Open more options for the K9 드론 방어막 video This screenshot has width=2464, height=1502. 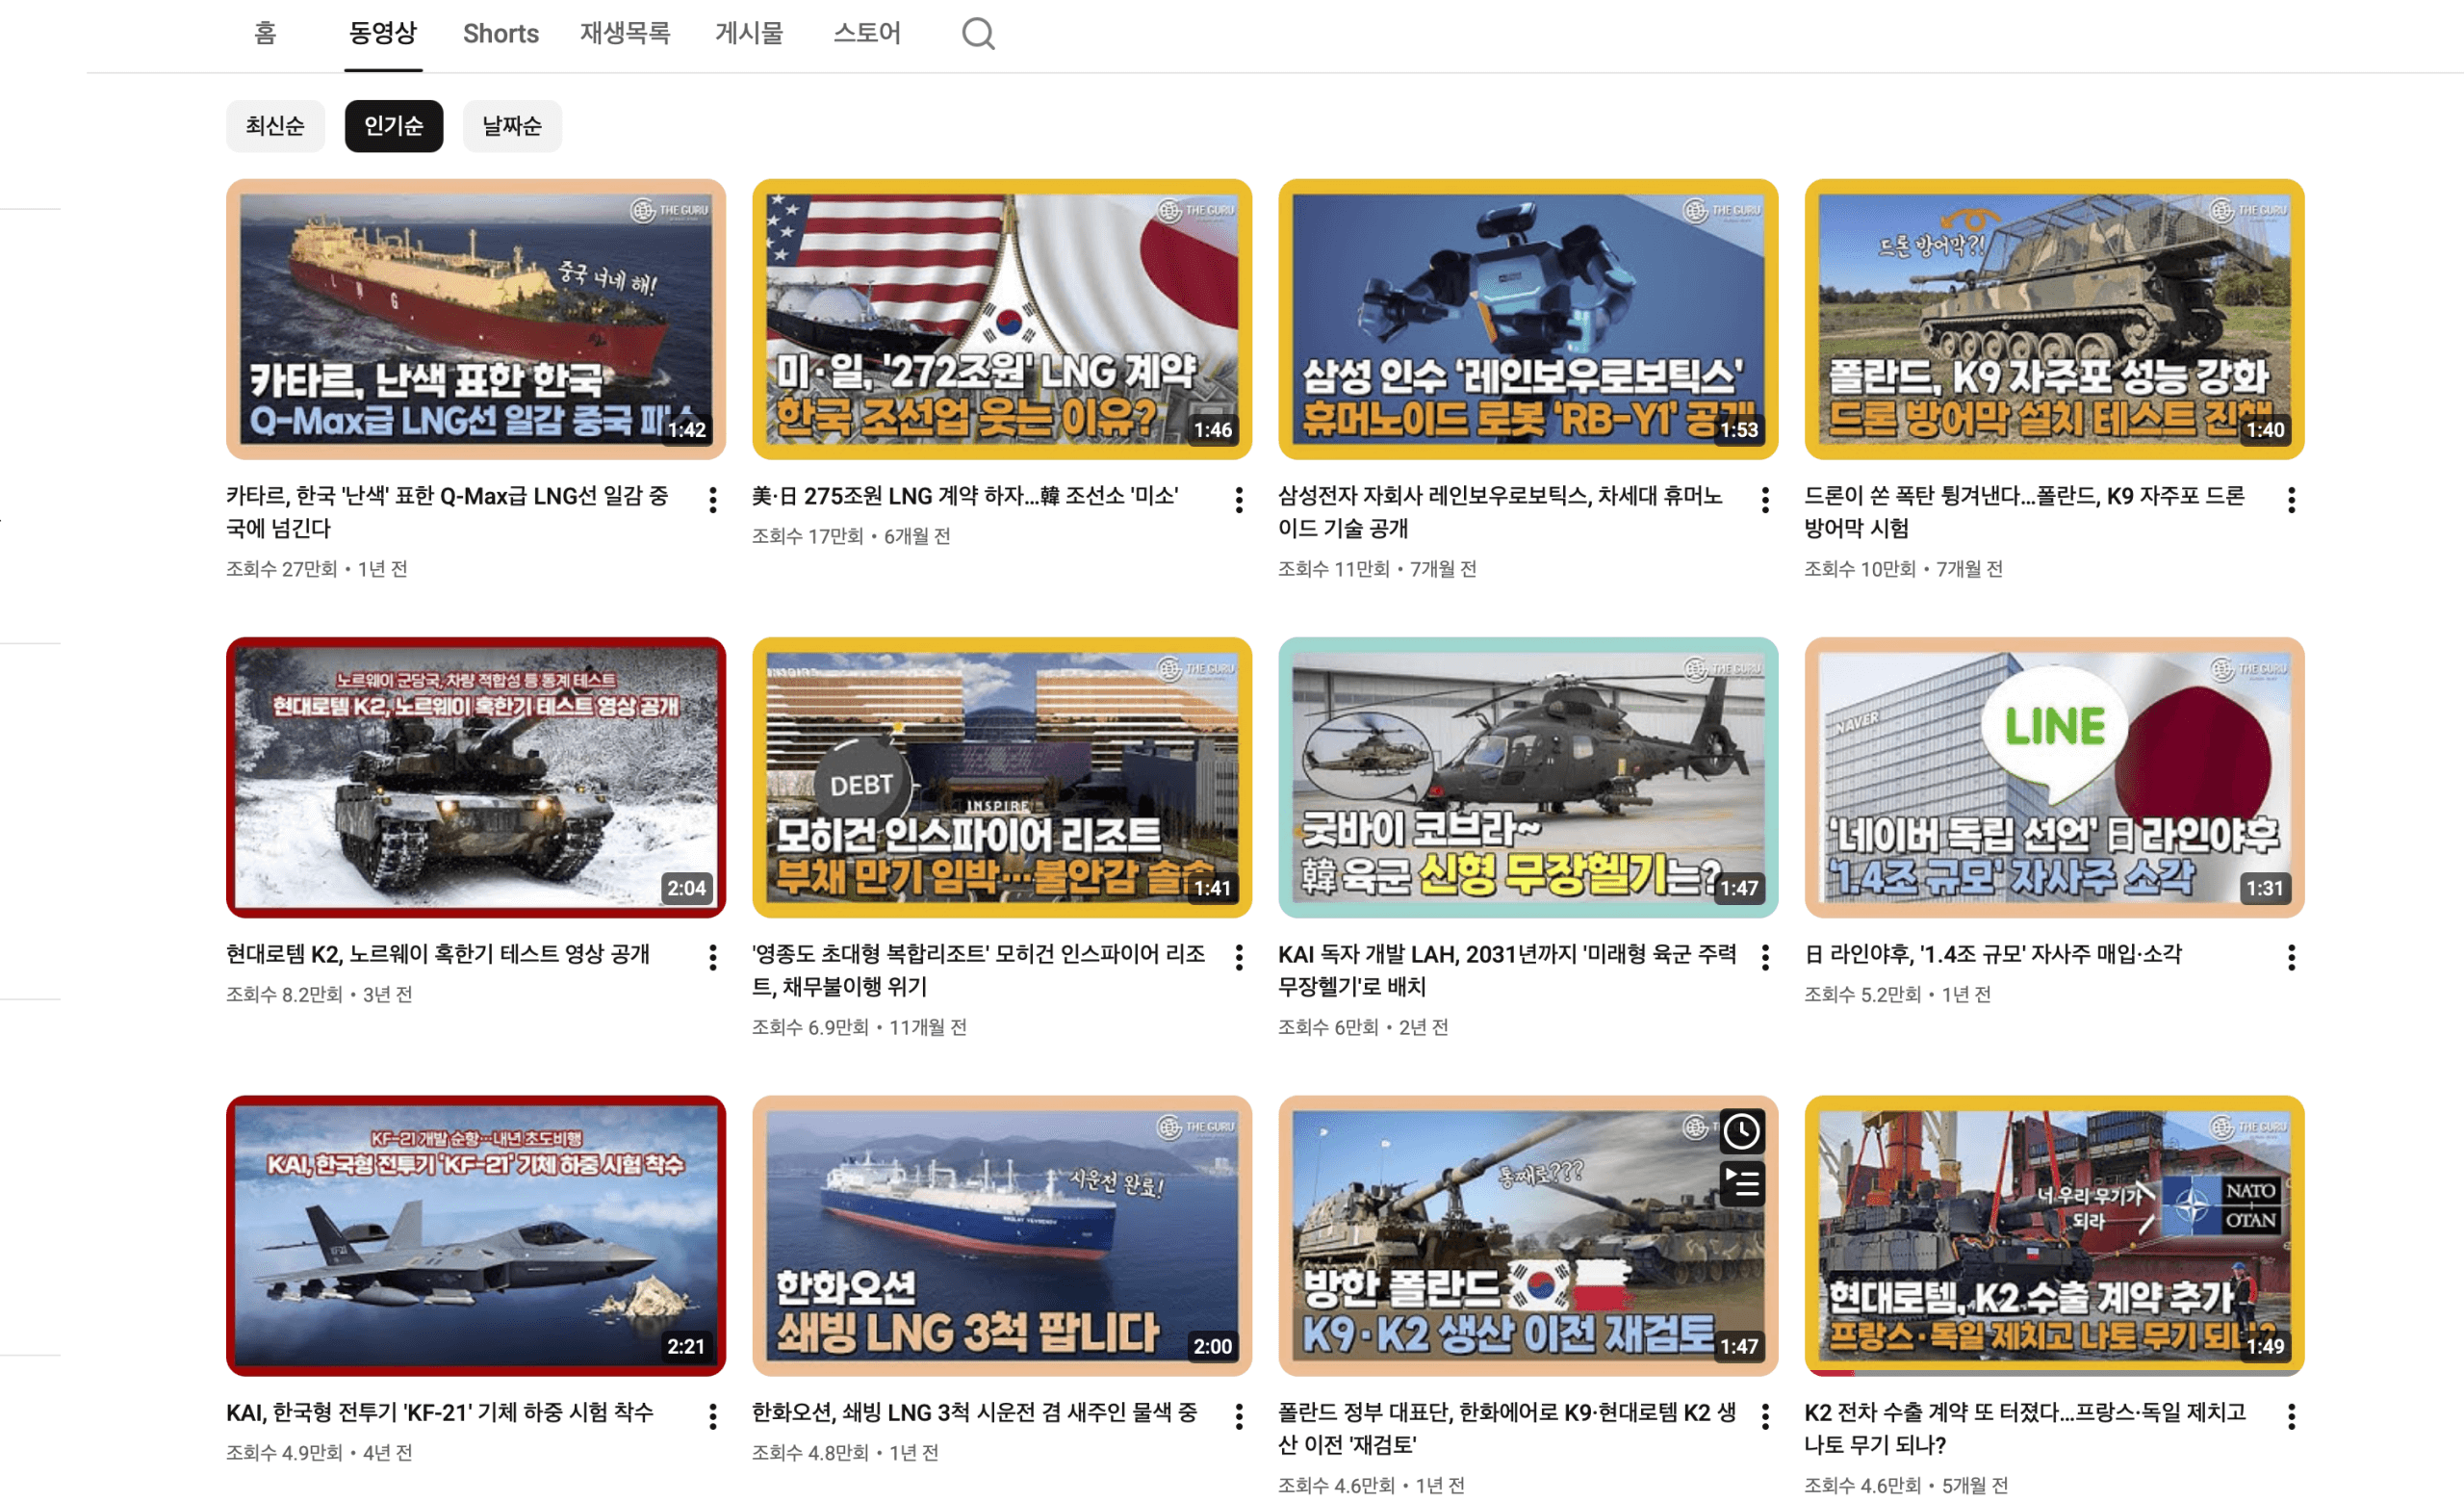tap(2291, 500)
